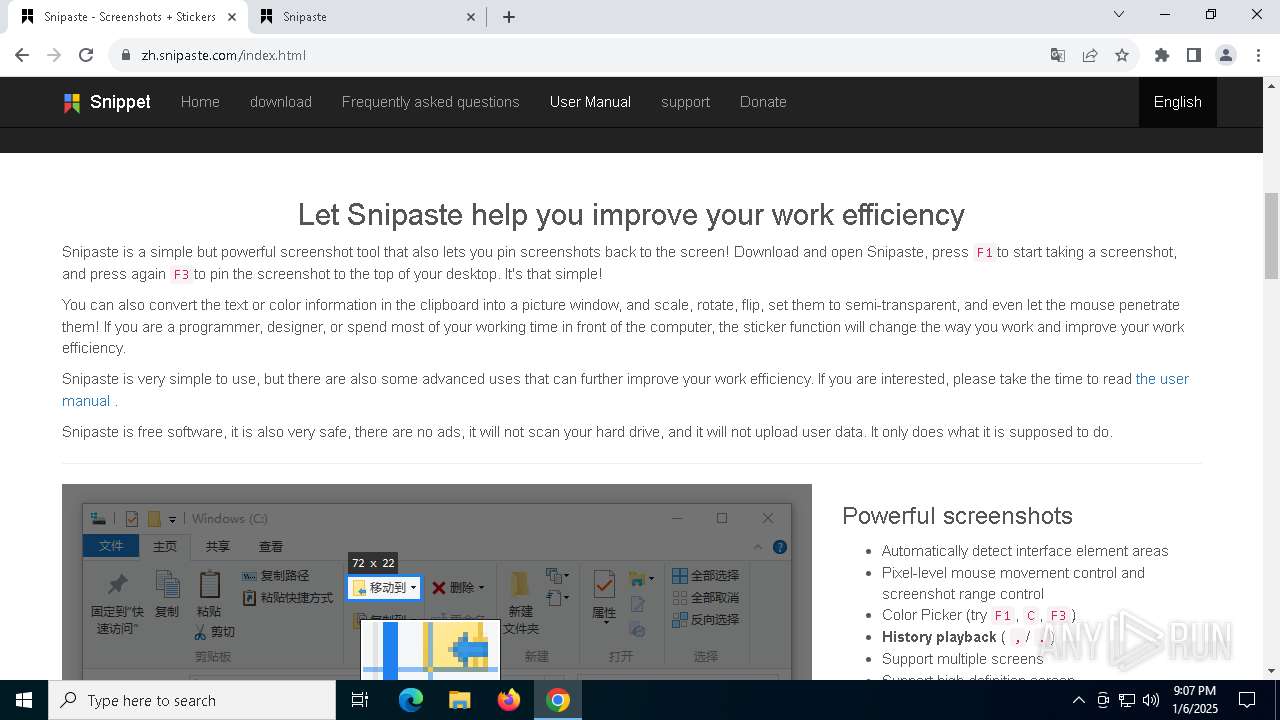Open Frequently asked questions page

tap(431, 102)
